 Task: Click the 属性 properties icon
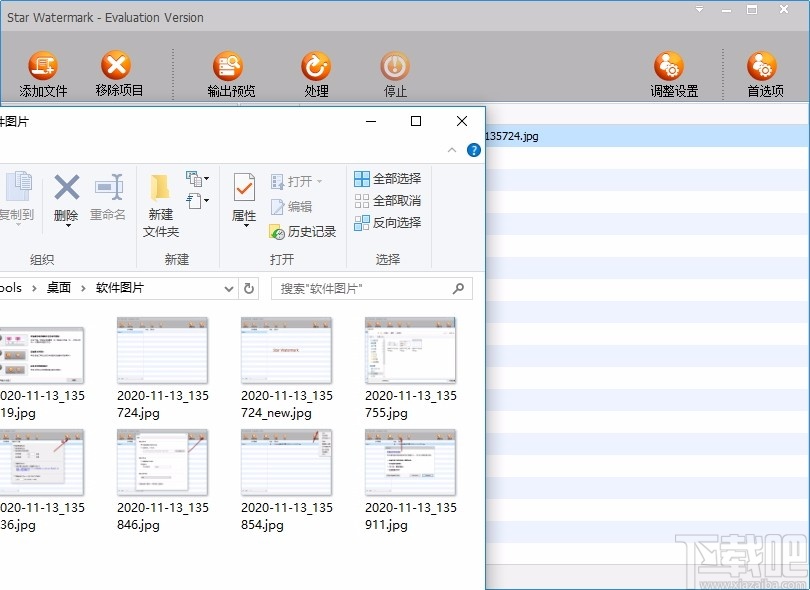(244, 187)
